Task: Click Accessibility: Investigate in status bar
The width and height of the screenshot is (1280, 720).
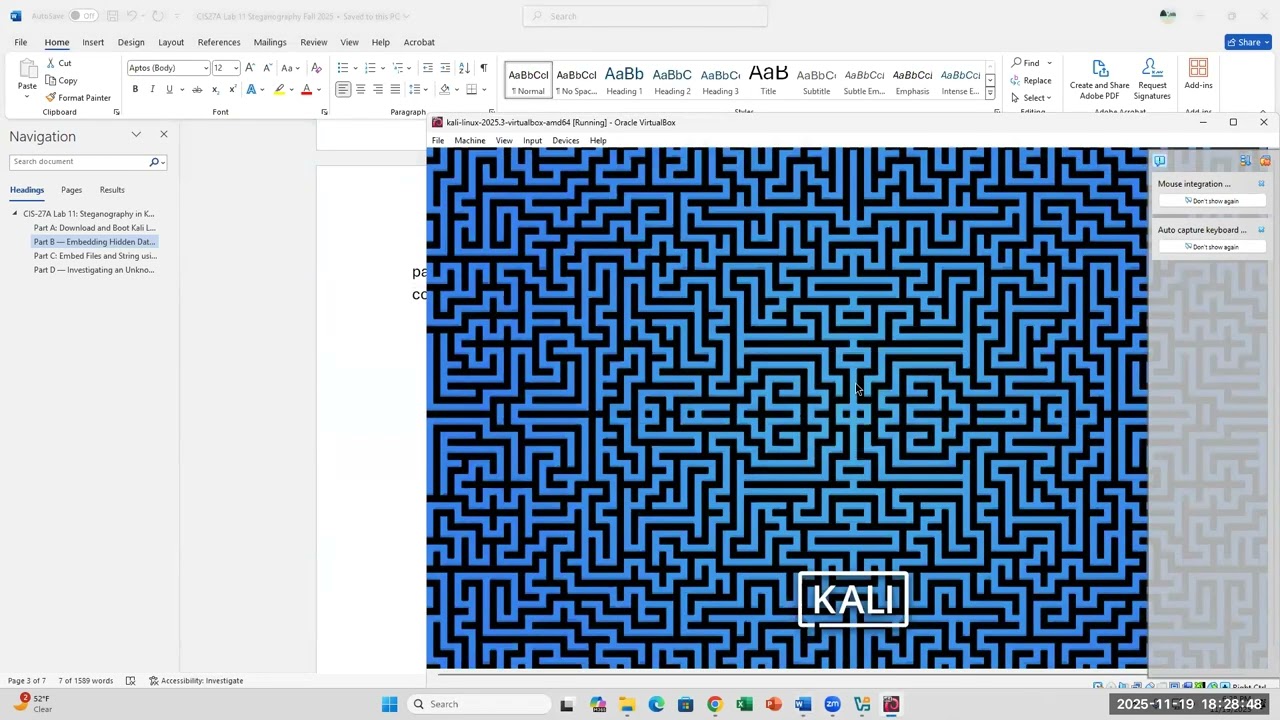Action: (196, 681)
